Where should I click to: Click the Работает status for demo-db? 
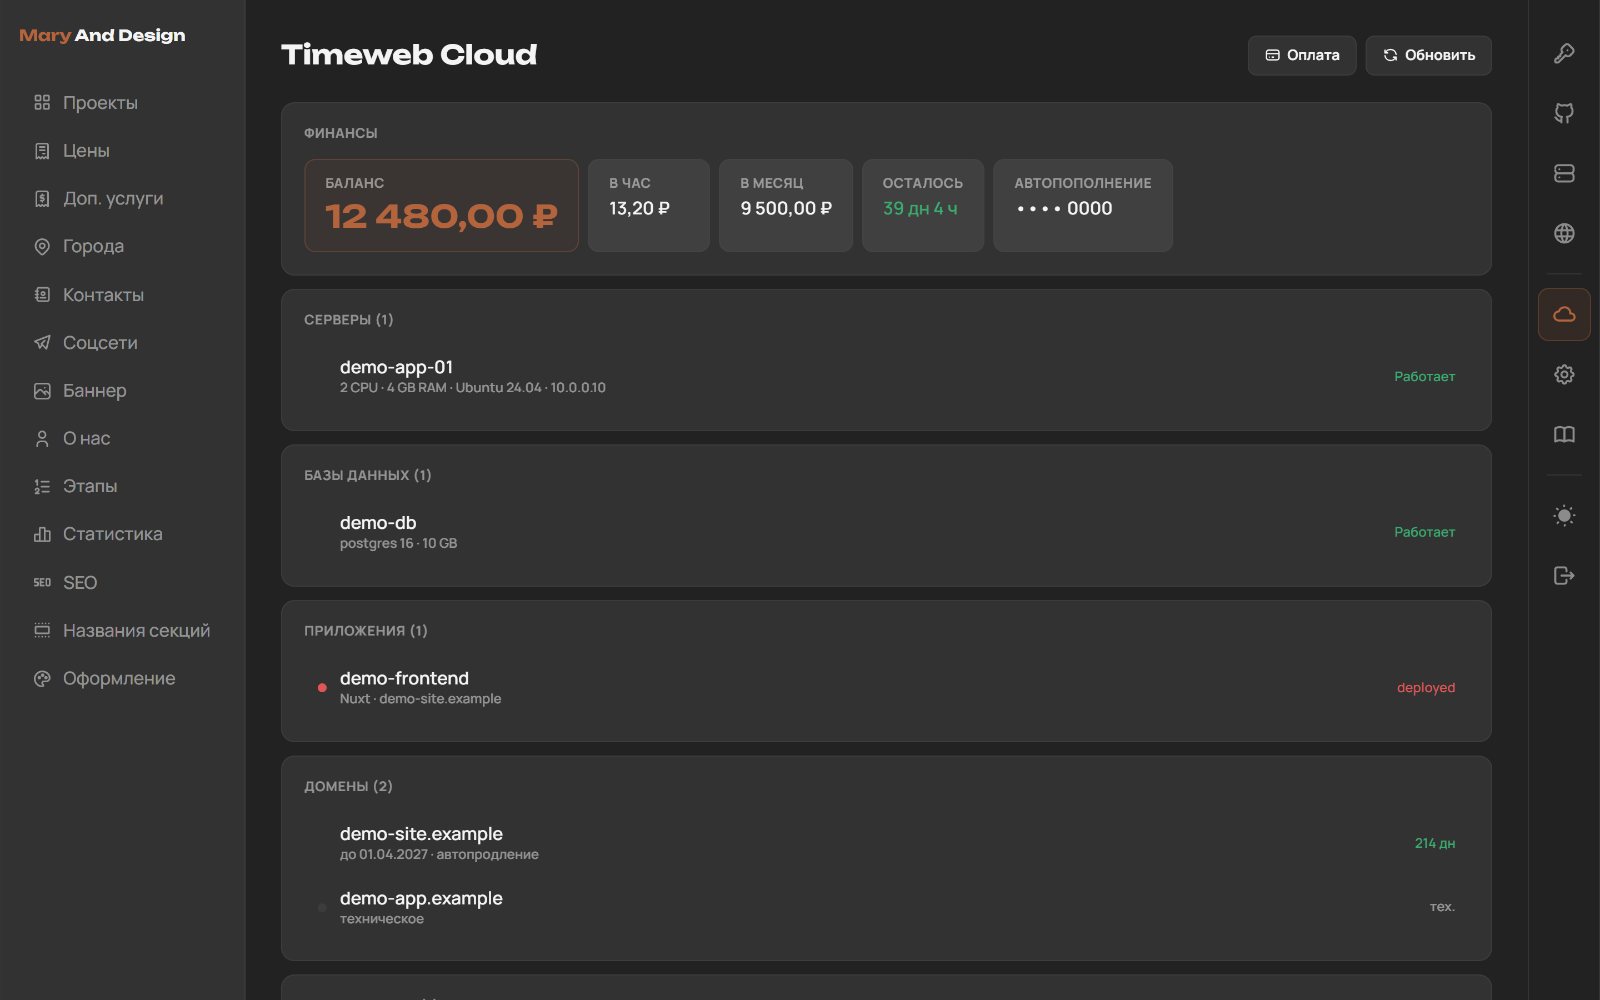click(1425, 532)
